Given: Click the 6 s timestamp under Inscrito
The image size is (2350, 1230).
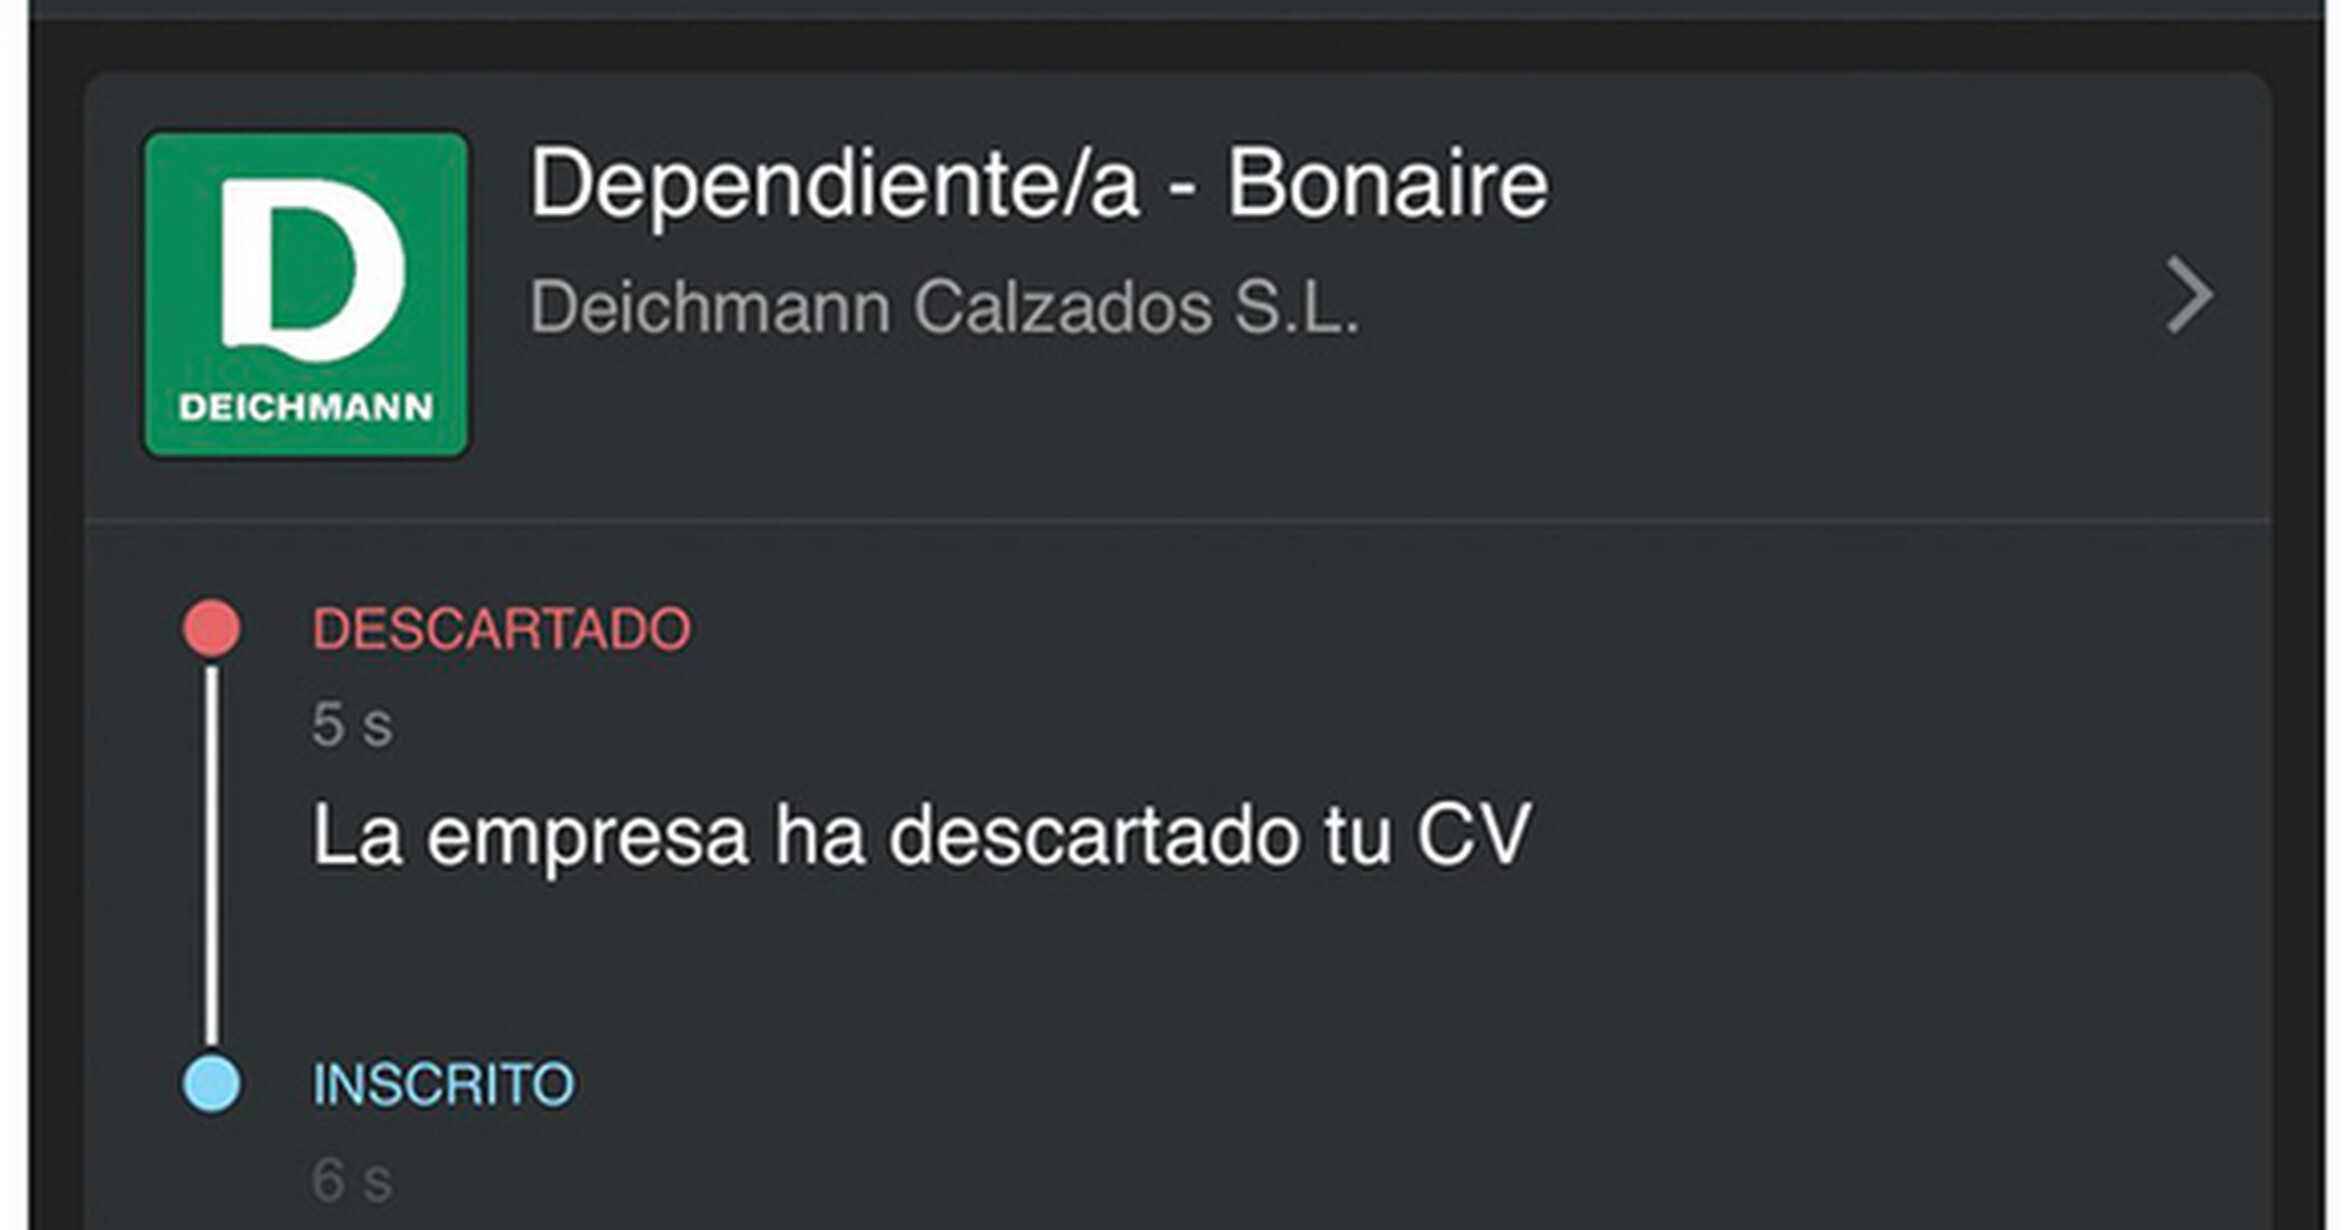Looking at the screenshot, I should pos(352,1180).
